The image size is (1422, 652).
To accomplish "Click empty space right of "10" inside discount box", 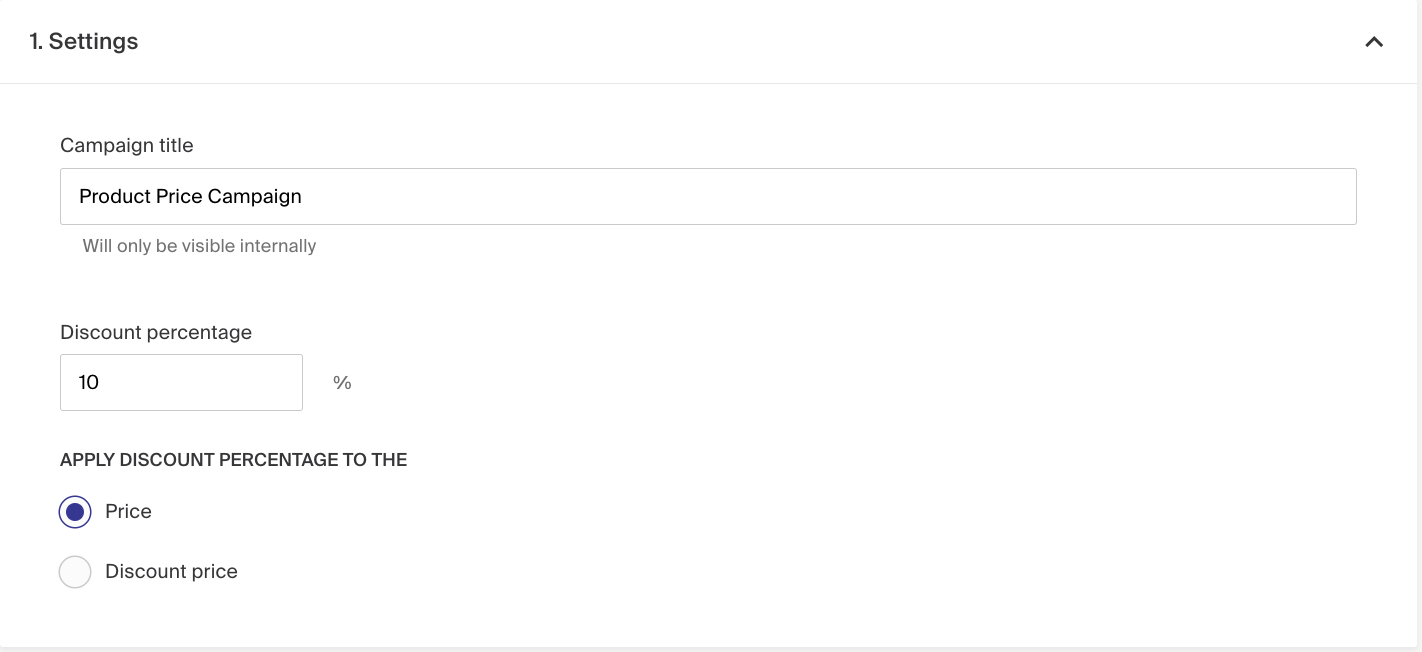I will point(220,382).
